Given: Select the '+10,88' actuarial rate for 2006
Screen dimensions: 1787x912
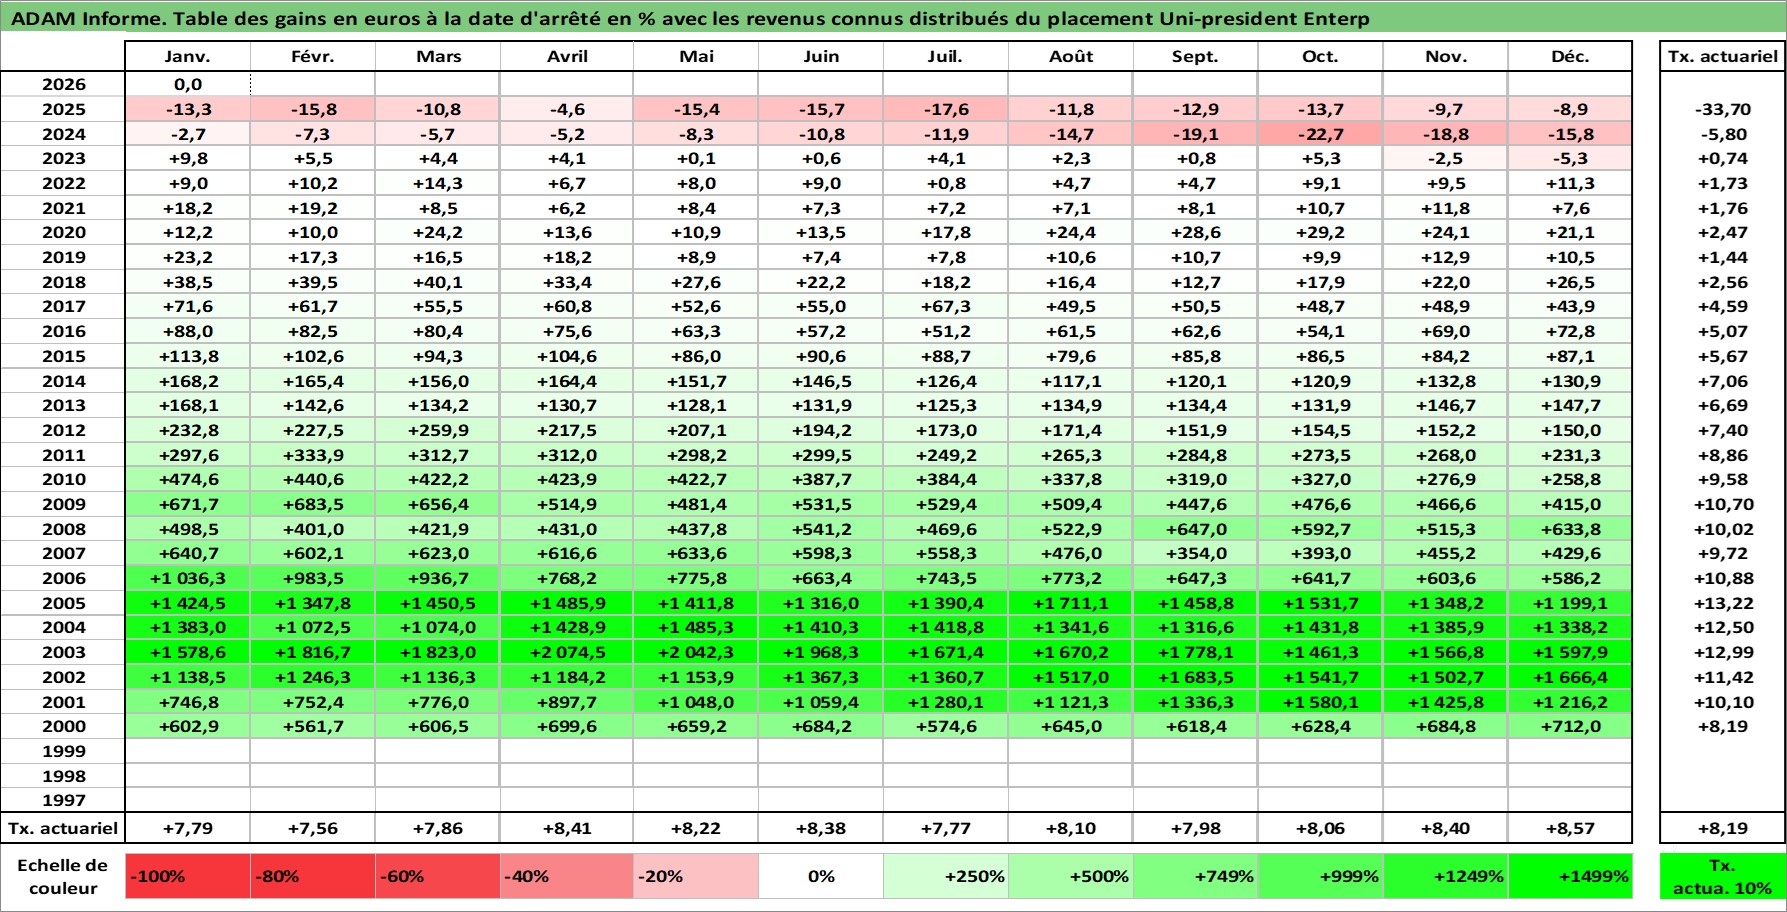Looking at the screenshot, I should pyautogui.click(x=1722, y=578).
